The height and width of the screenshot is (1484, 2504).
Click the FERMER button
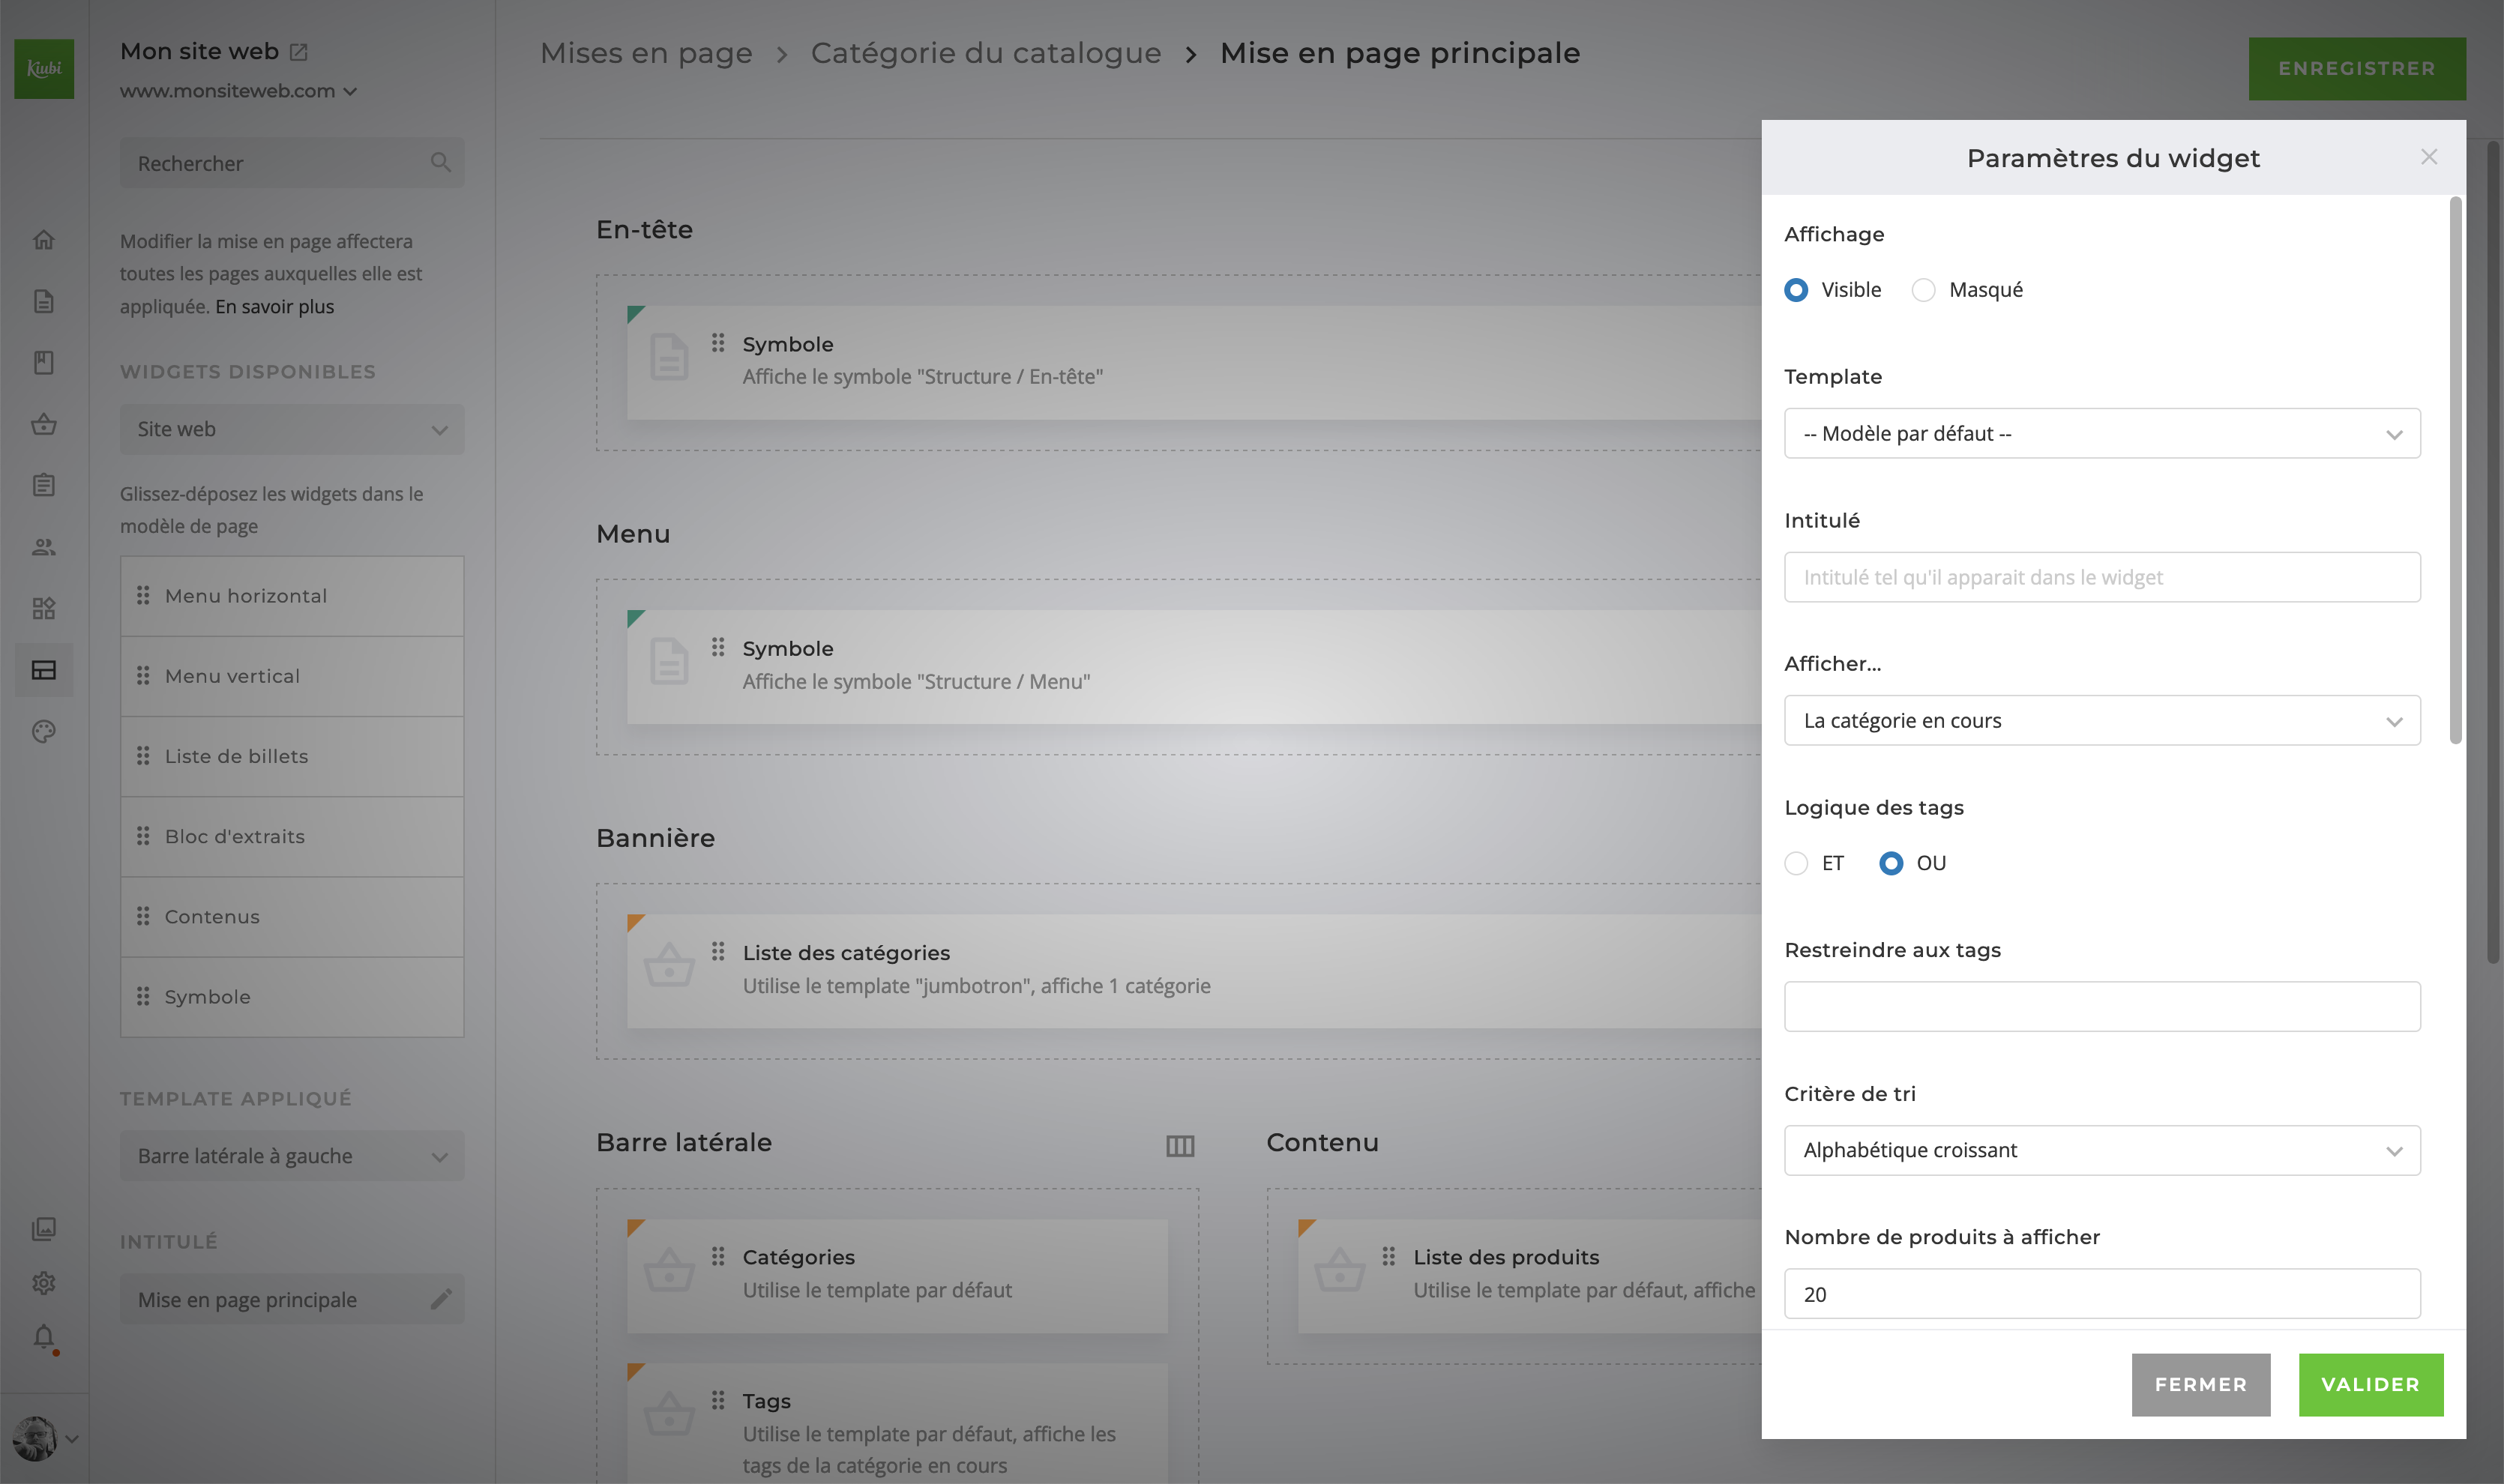(x=2201, y=1385)
